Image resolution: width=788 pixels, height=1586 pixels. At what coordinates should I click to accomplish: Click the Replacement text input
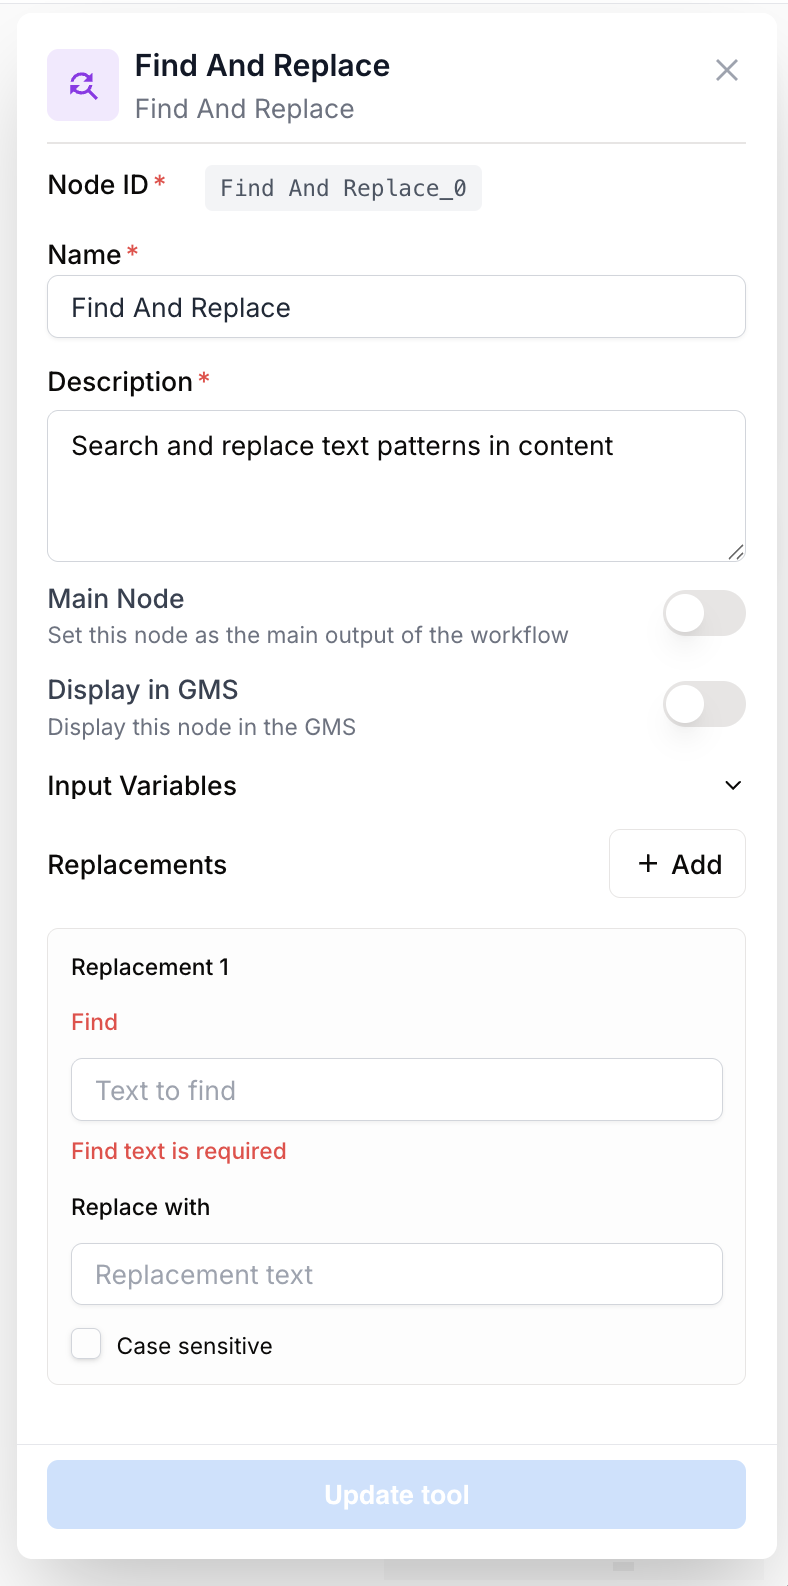(x=396, y=1273)
